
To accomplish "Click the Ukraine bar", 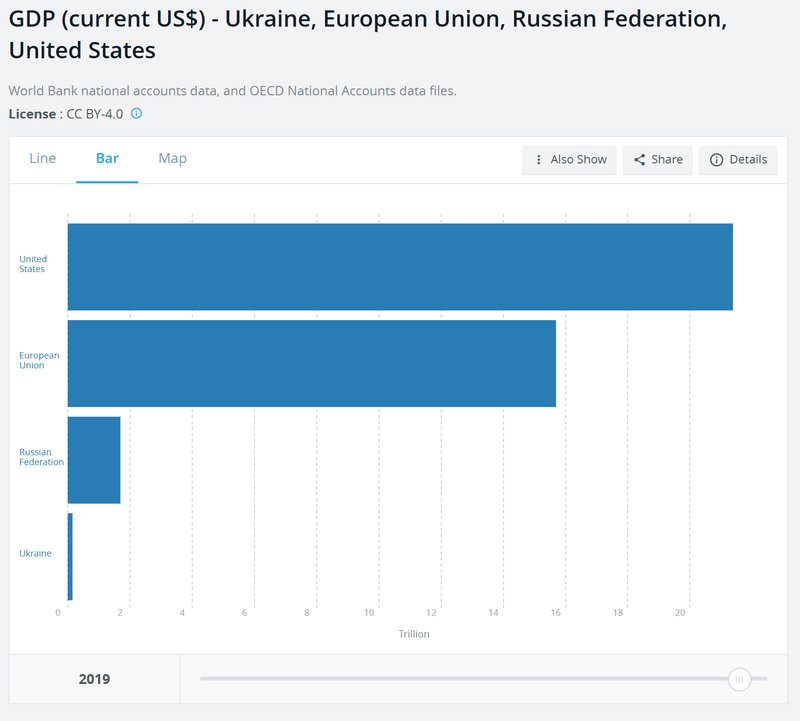I will 70,556.
